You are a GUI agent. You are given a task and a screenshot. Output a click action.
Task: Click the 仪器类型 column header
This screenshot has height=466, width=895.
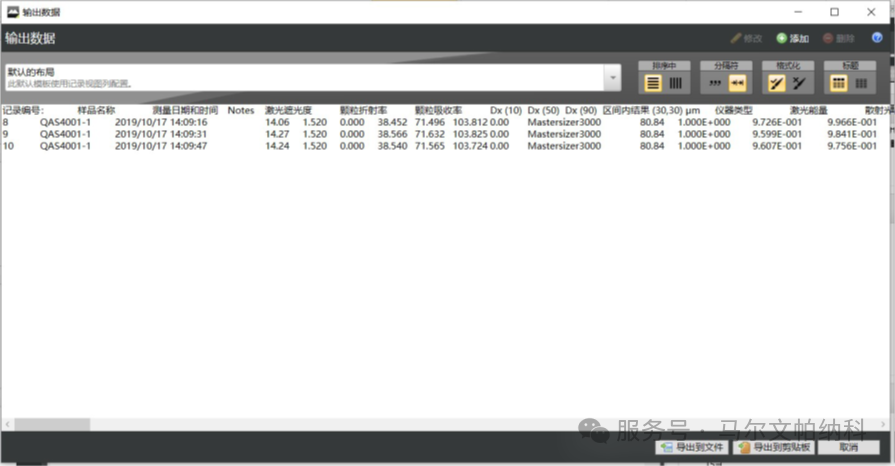(733, 110)
